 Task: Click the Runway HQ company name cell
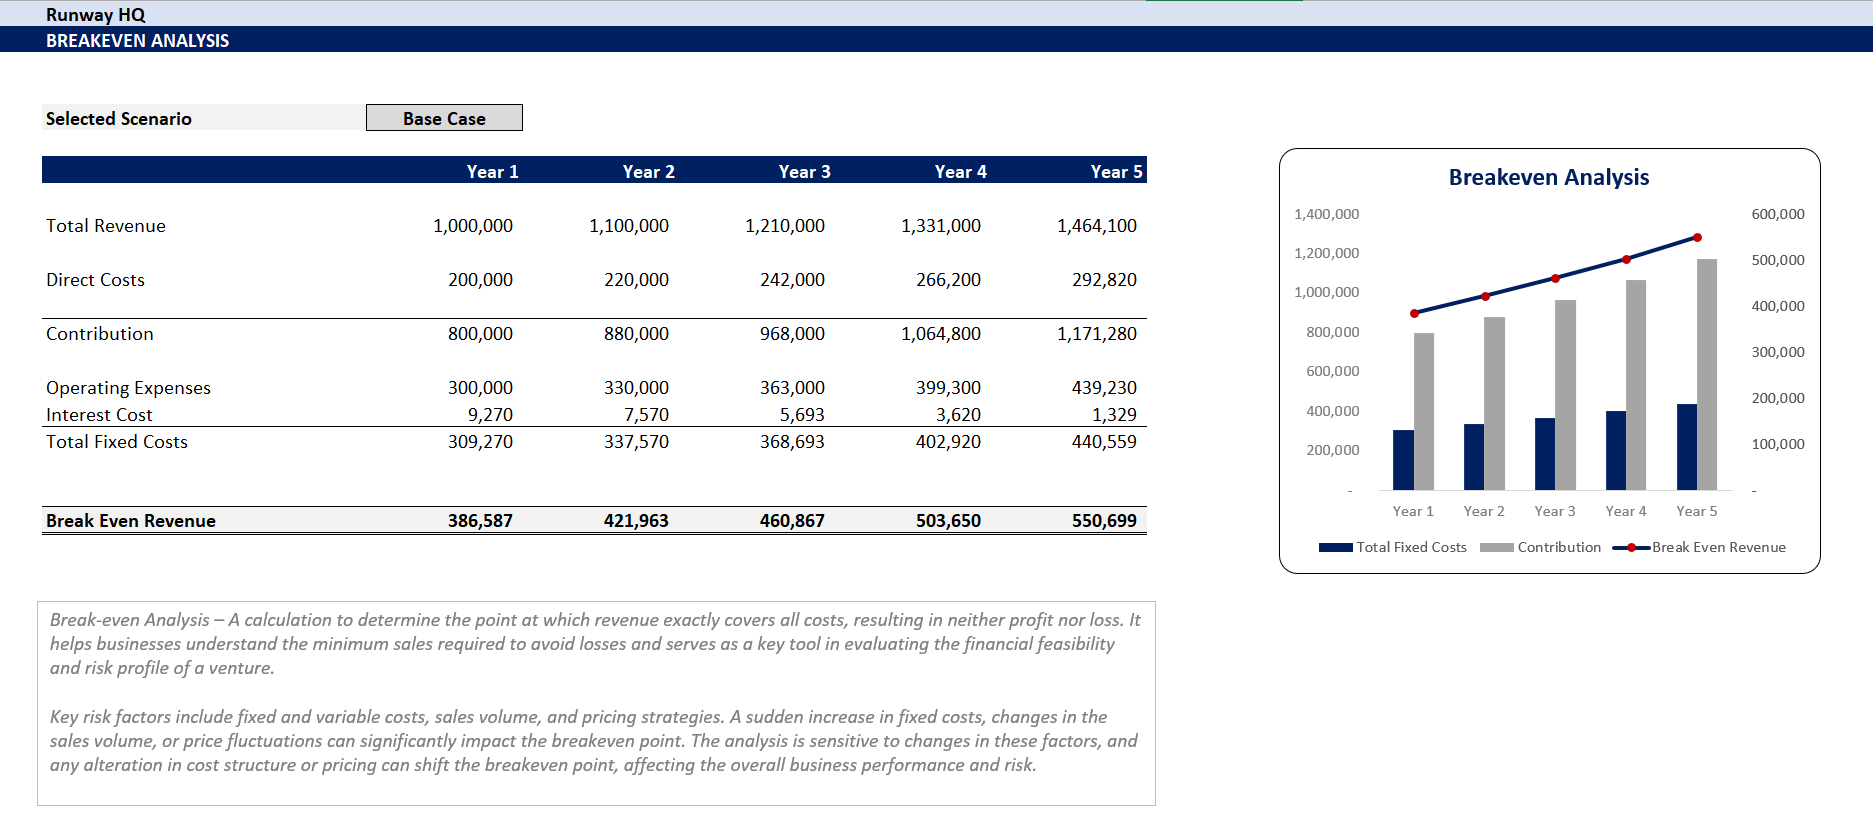click(96, 14)
